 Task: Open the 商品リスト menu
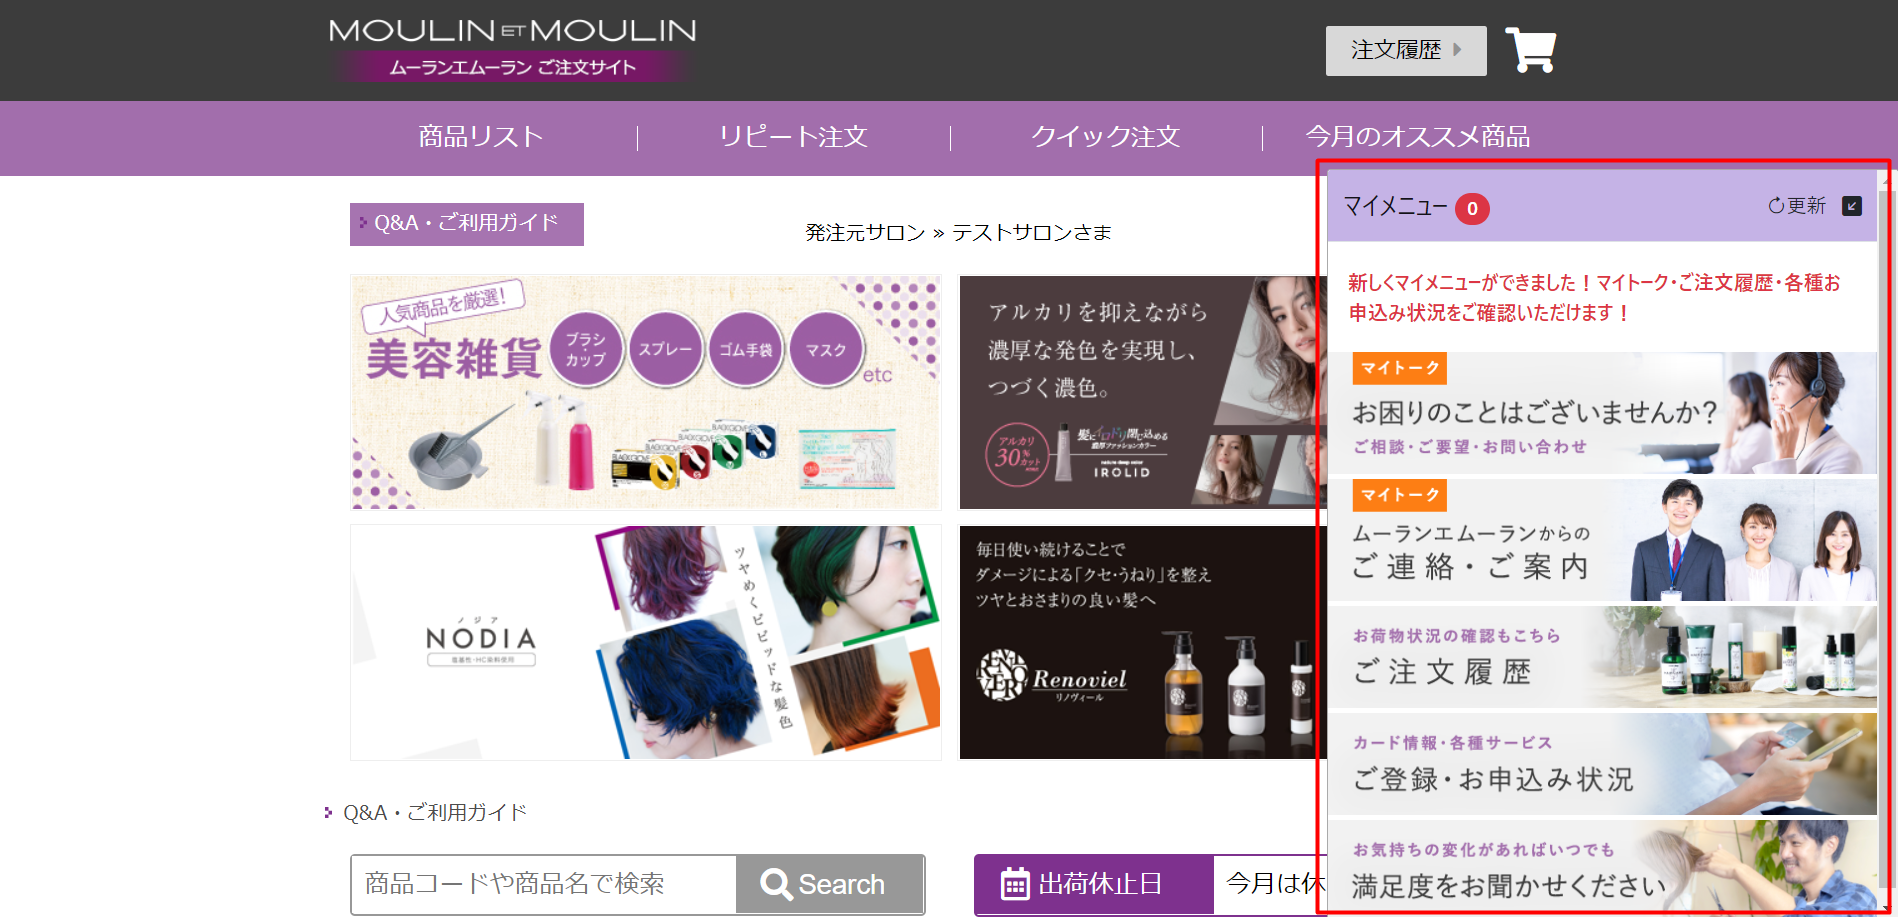click(480, 137)
